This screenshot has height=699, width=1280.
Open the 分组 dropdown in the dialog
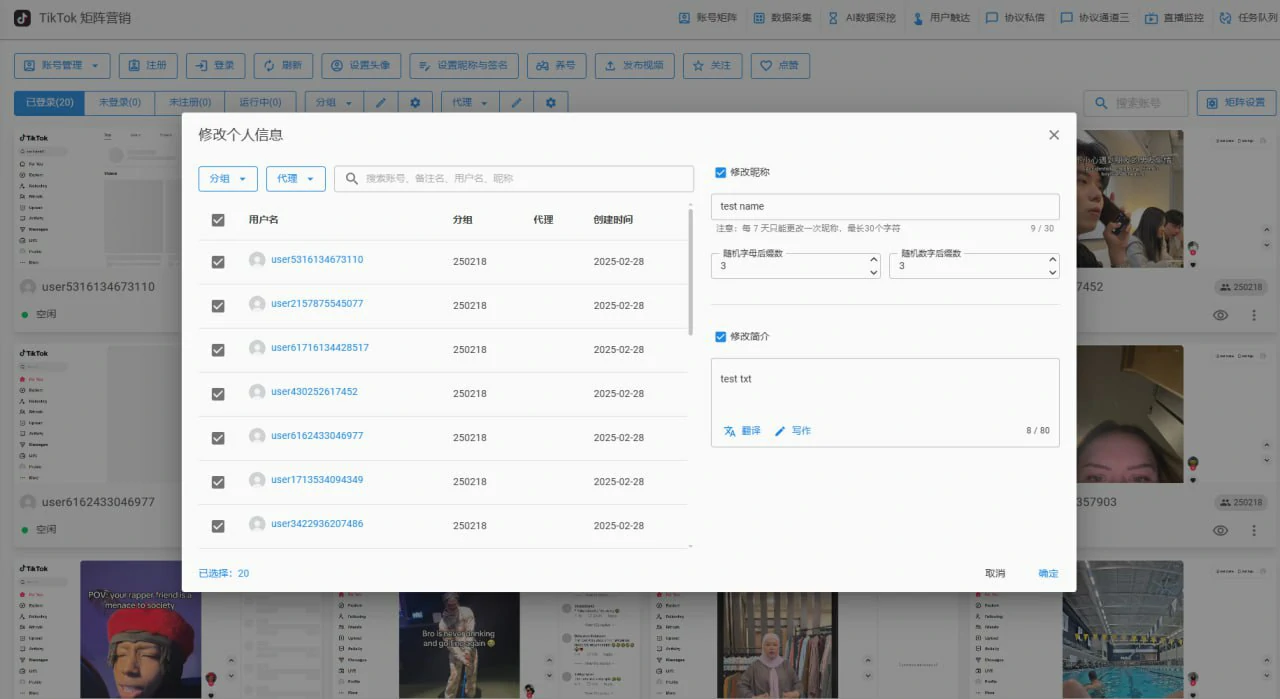click(227, 178)
